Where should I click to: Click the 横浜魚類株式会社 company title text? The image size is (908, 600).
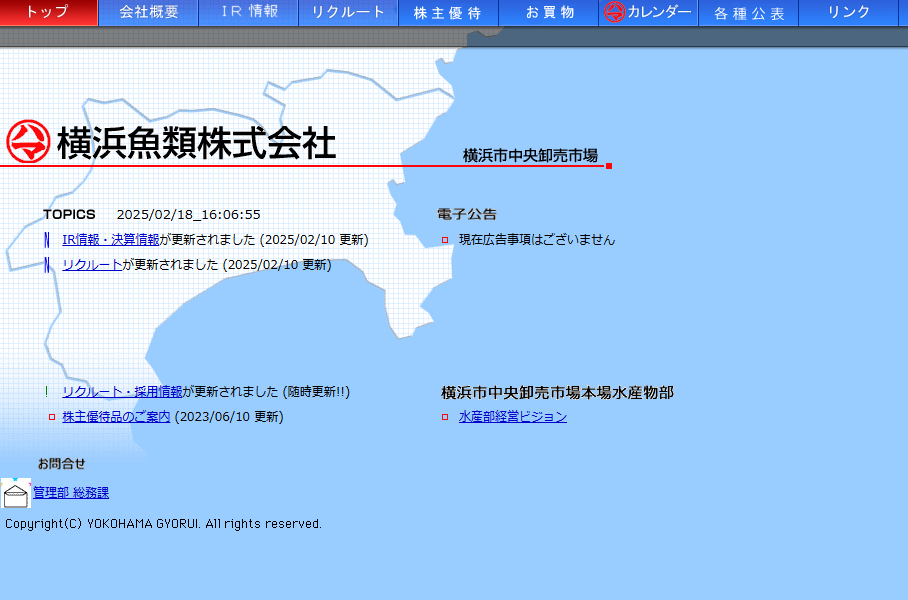point(197,143)
